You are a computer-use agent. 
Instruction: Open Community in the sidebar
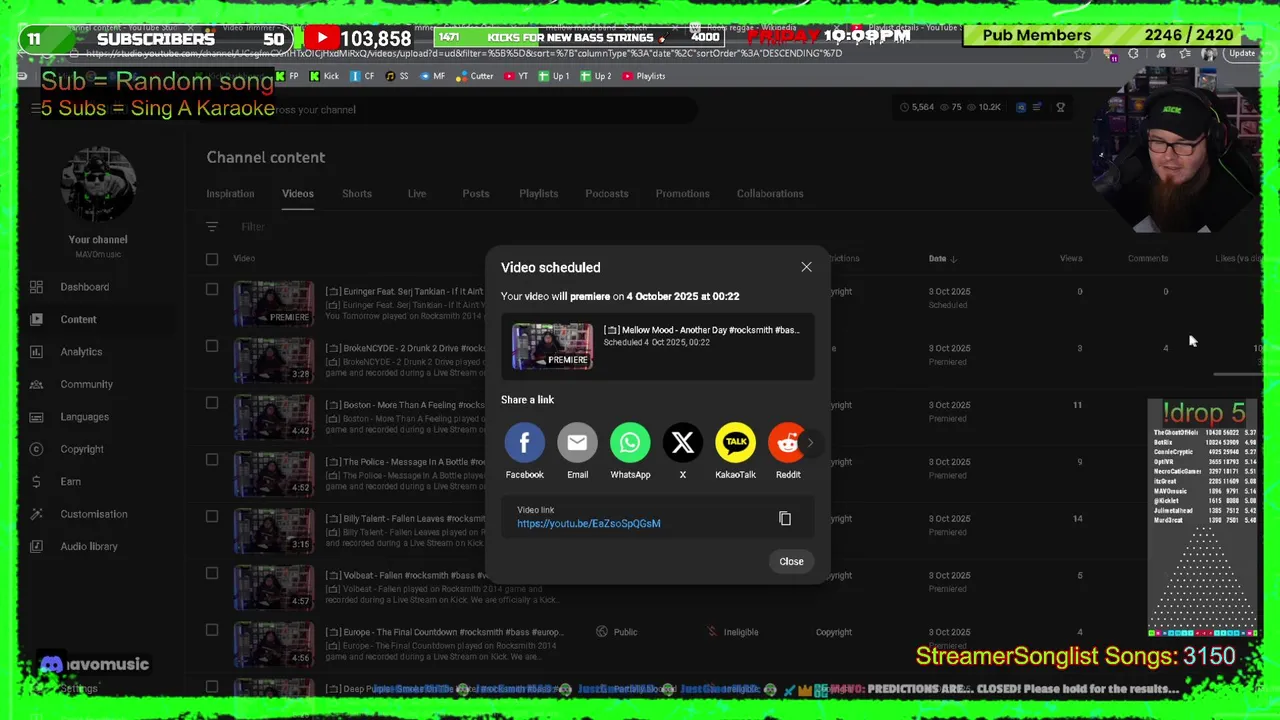pyautogui.click(x=86, y=384)
